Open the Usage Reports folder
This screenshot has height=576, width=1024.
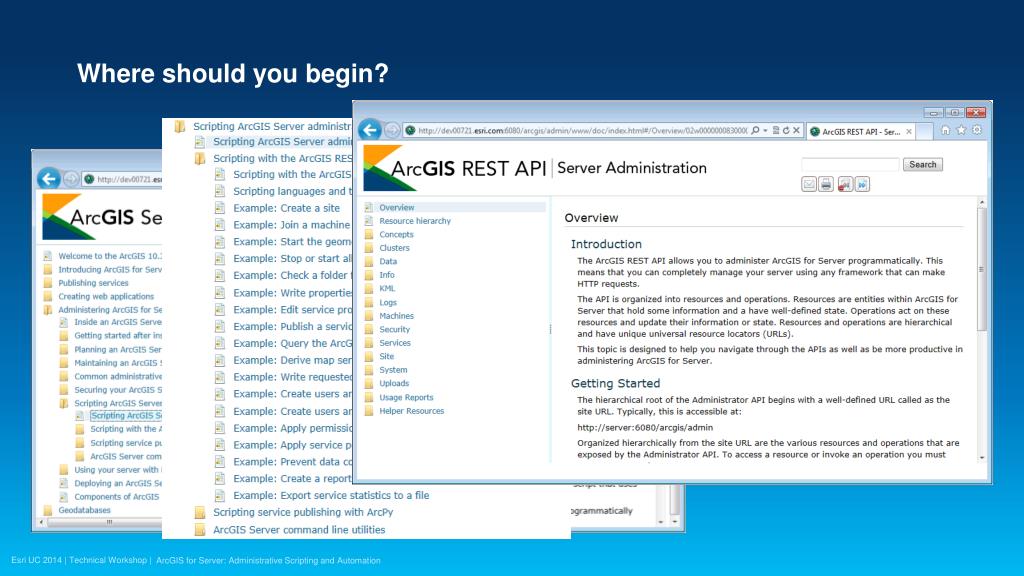tap(406, 397)
